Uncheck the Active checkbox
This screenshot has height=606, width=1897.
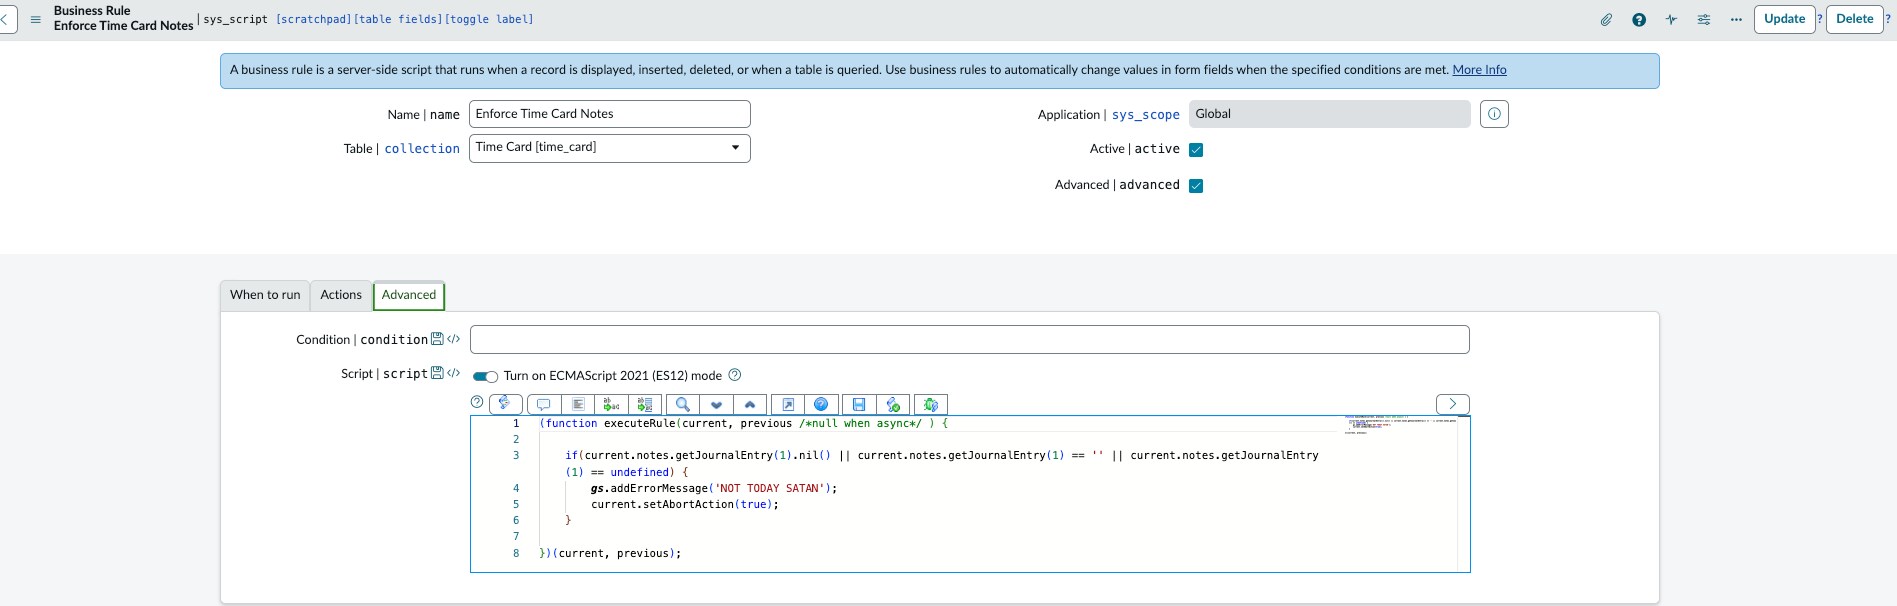1196,150
